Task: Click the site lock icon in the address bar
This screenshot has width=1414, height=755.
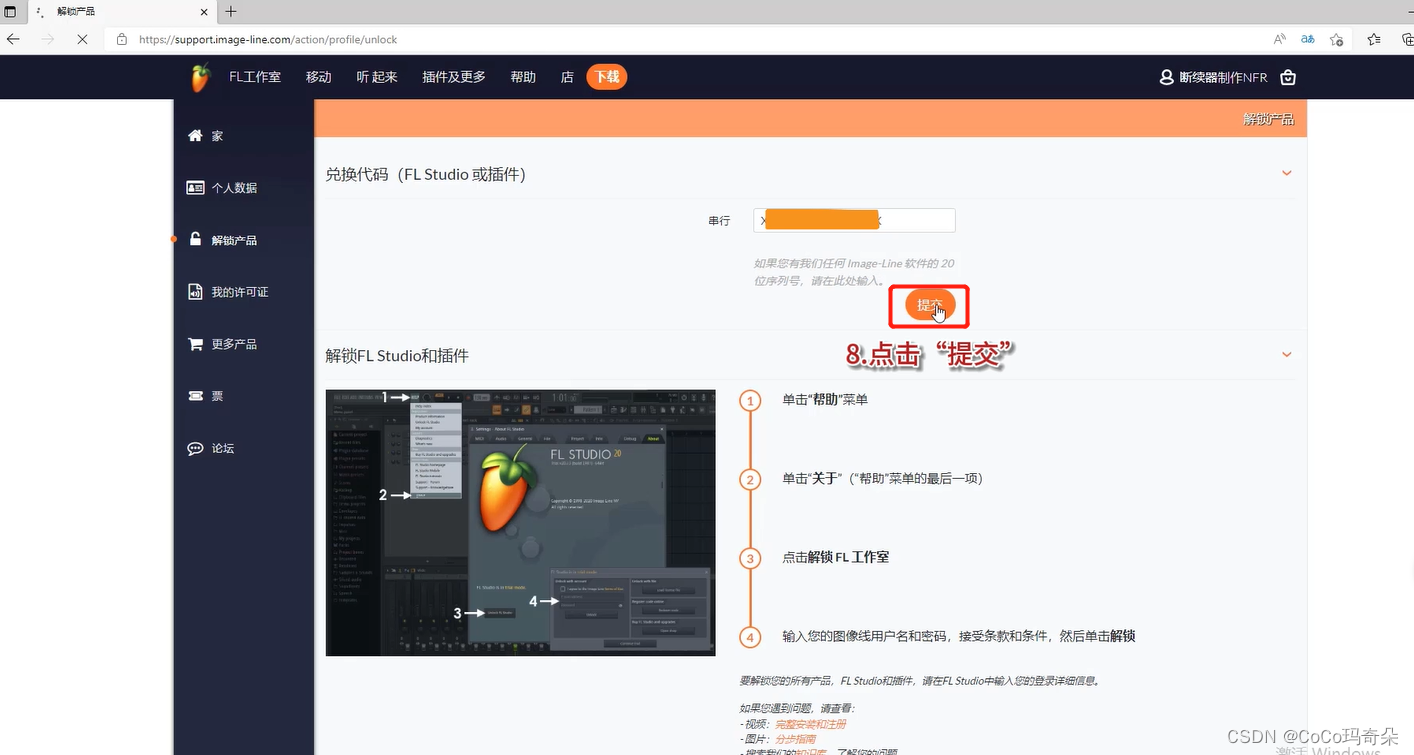Action: (122, 39)
